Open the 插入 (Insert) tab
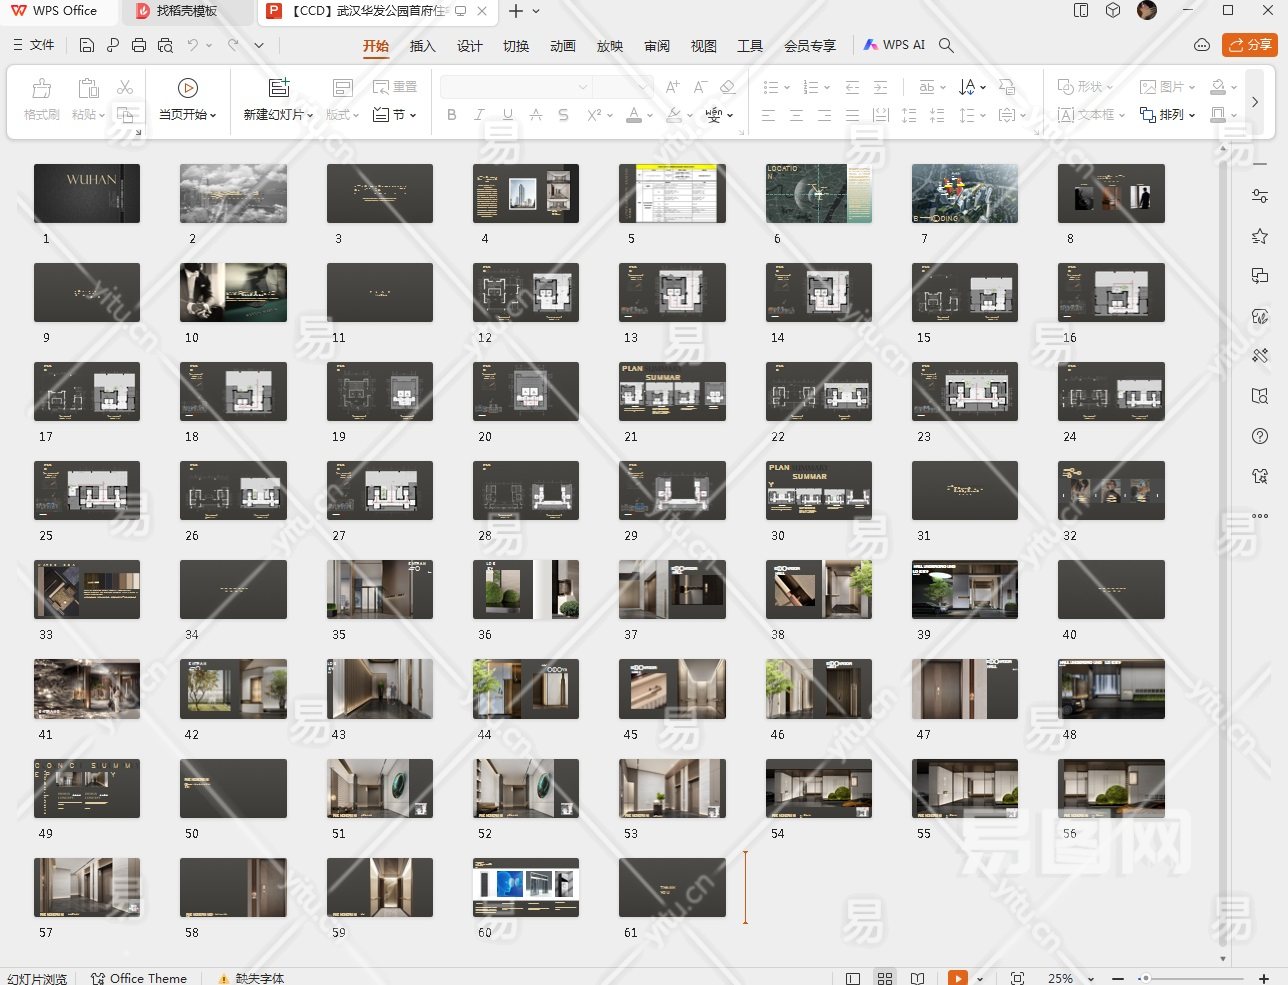Viewport: 1288px width, 985px height. click(x=423, y=46)
